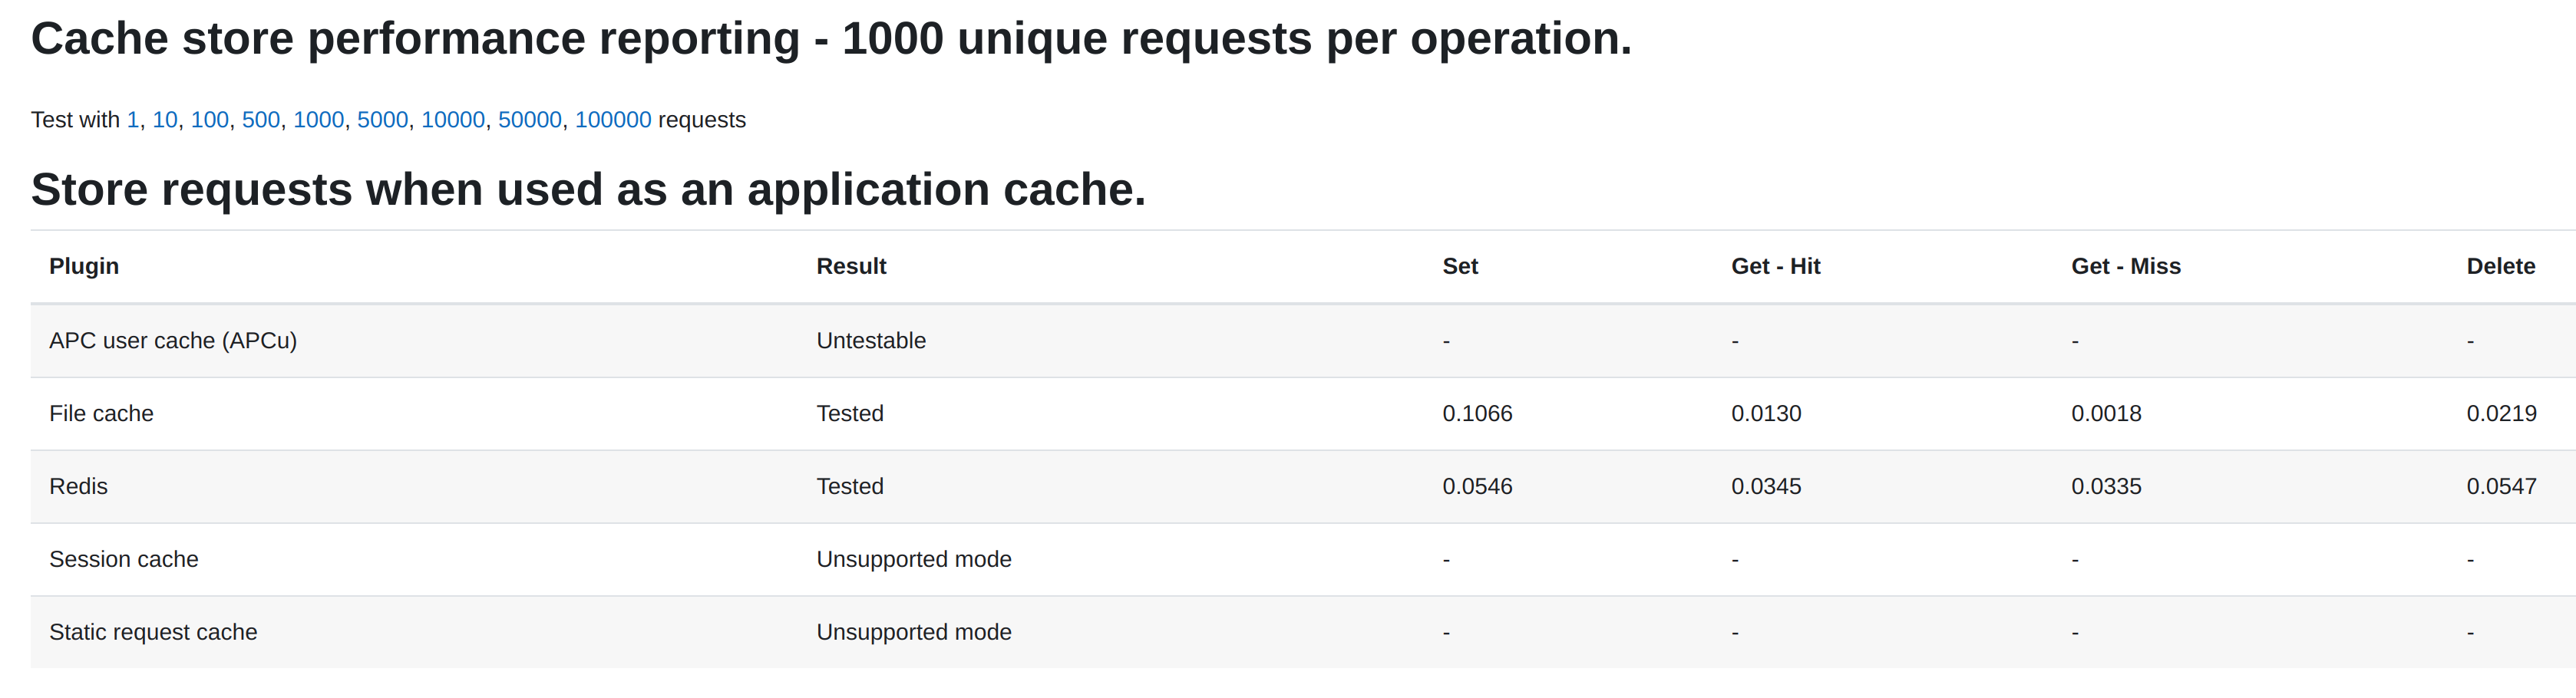Select the 50000 requests link
Screen dimensions: 2576x698
530,120
